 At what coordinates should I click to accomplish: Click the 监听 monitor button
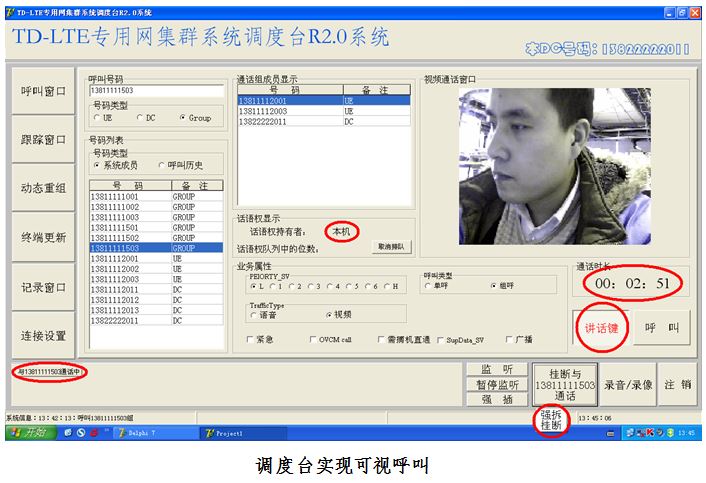[x=497, y=369]
